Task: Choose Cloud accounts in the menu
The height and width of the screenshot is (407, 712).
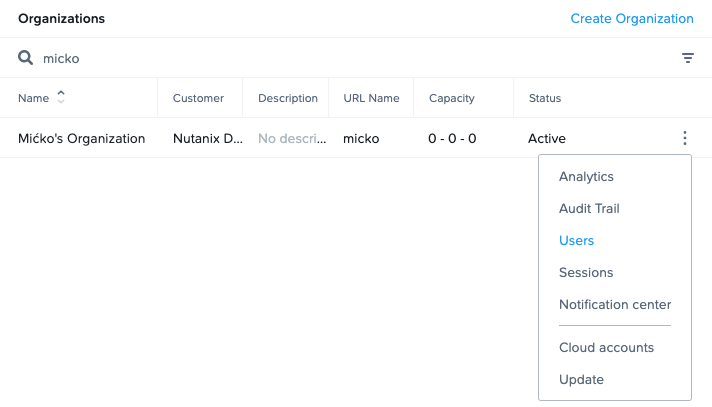Action: click(x=606, y=347)
